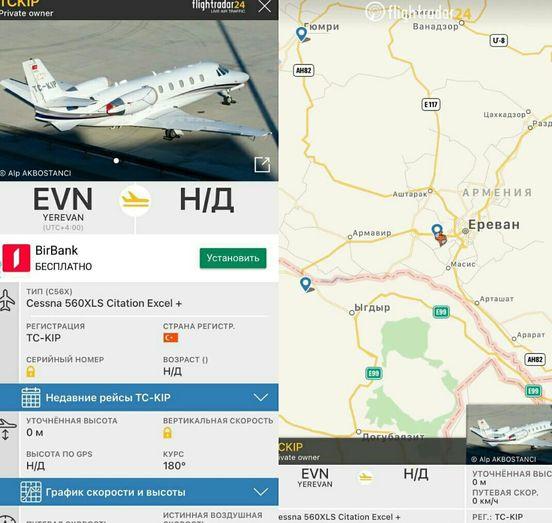Viewport: 552px width, 523px height.
Task: Install BirBank with the Установить button
Action: pos(233,258)
